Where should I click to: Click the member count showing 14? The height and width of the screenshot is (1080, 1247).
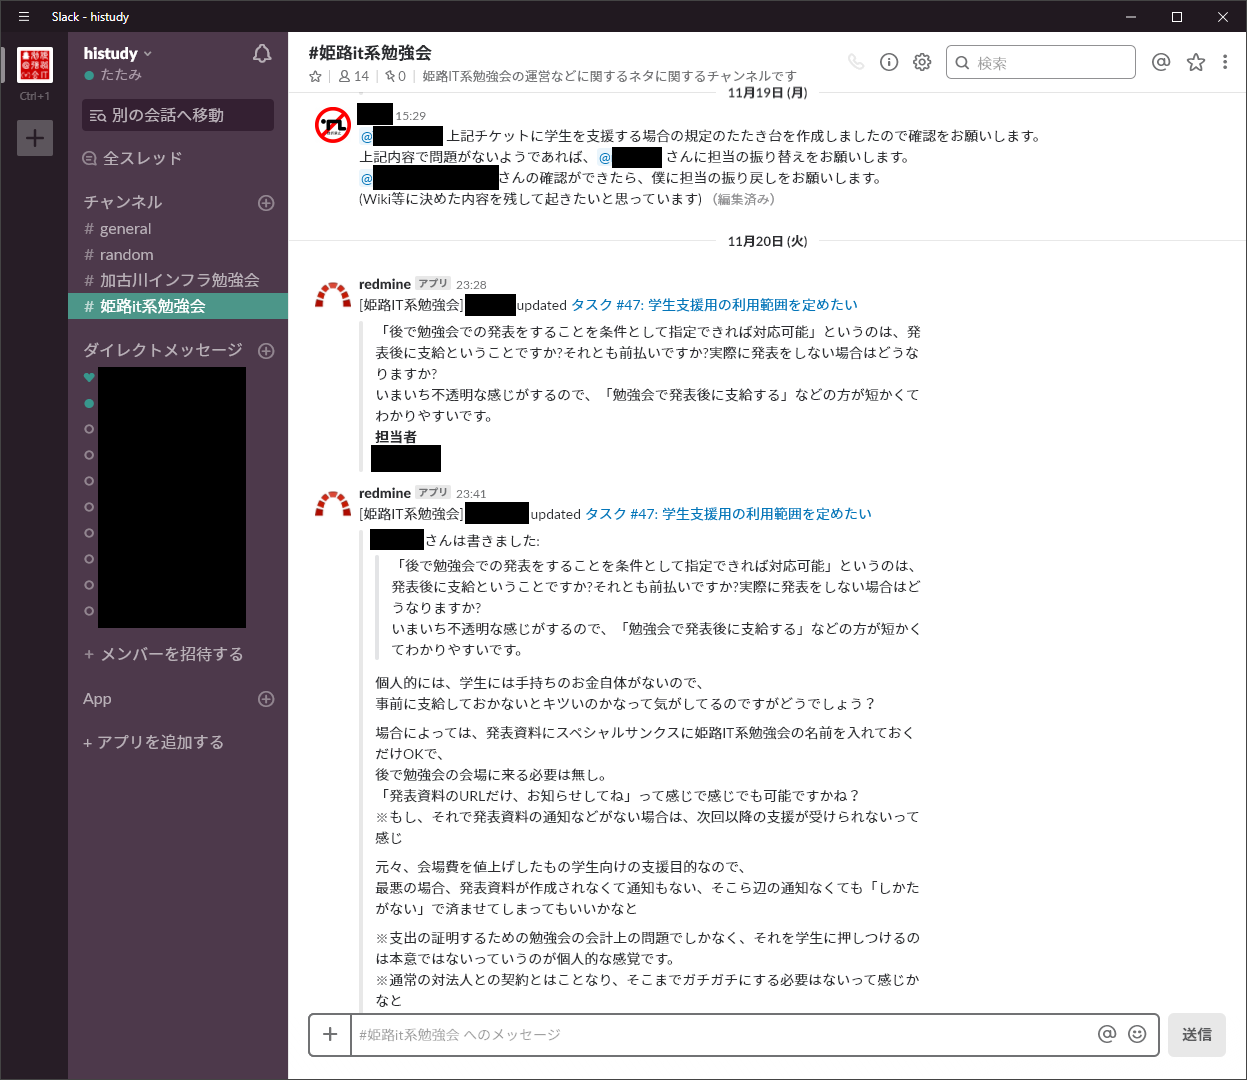358,75
